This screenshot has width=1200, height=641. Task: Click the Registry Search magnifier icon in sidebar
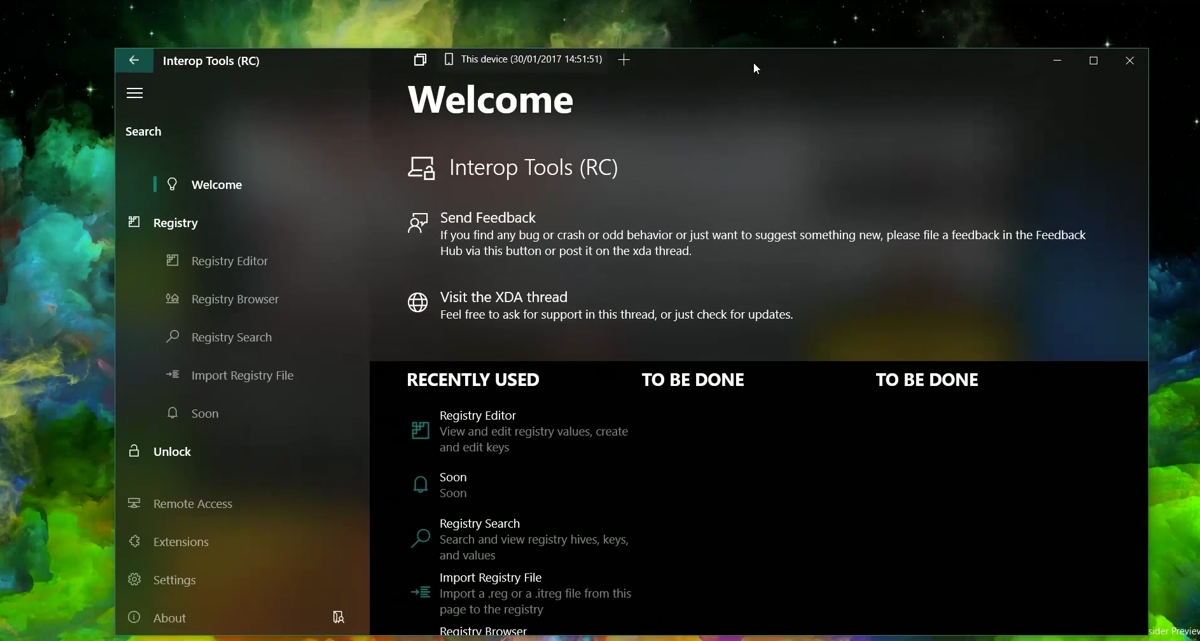pyautogui.click(x=172, y=337)
